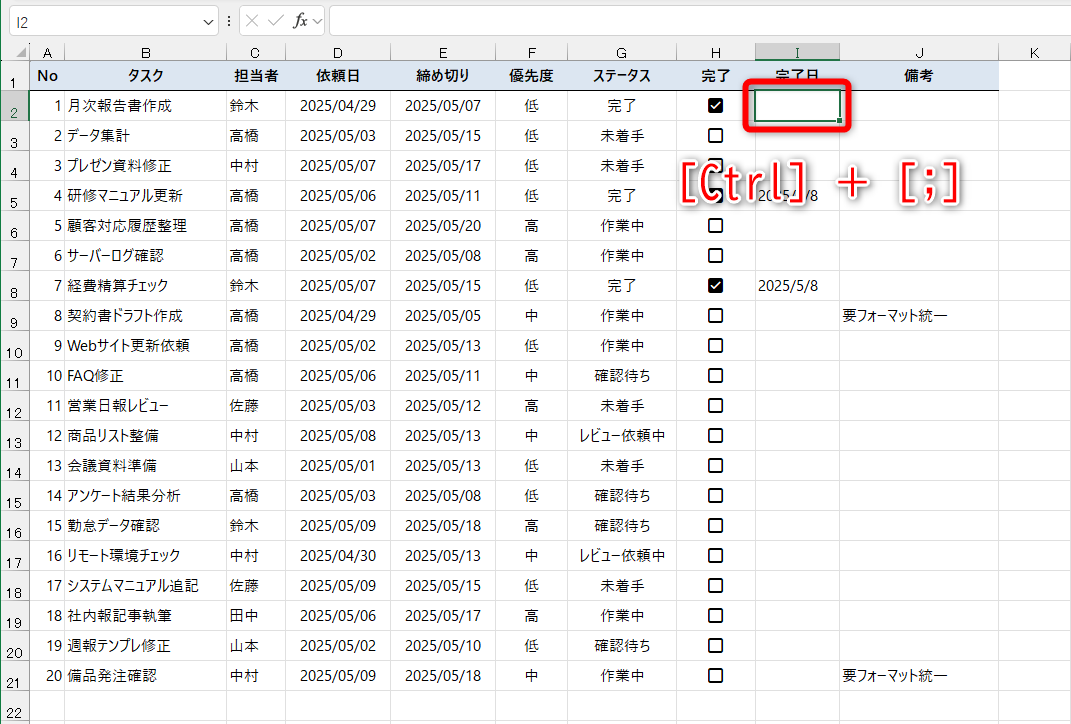Open the Name Box dropdown arrow
The image size is (1071, 724).
[x=207, y=20]
